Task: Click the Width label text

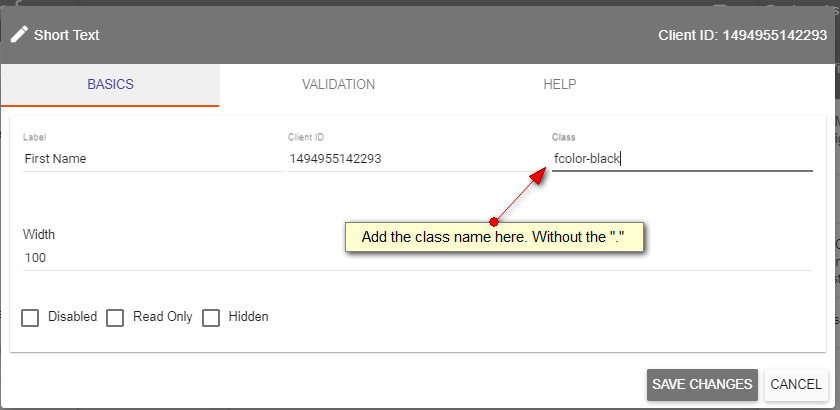Action: coord(39,234)
